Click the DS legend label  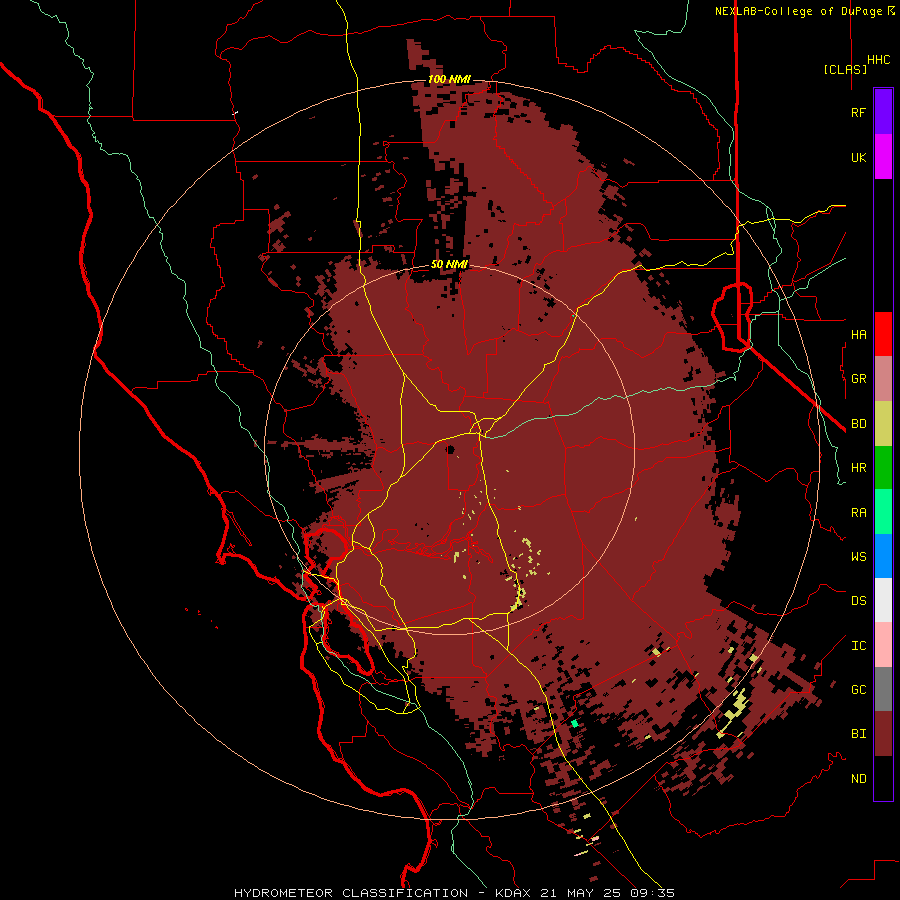858,601
